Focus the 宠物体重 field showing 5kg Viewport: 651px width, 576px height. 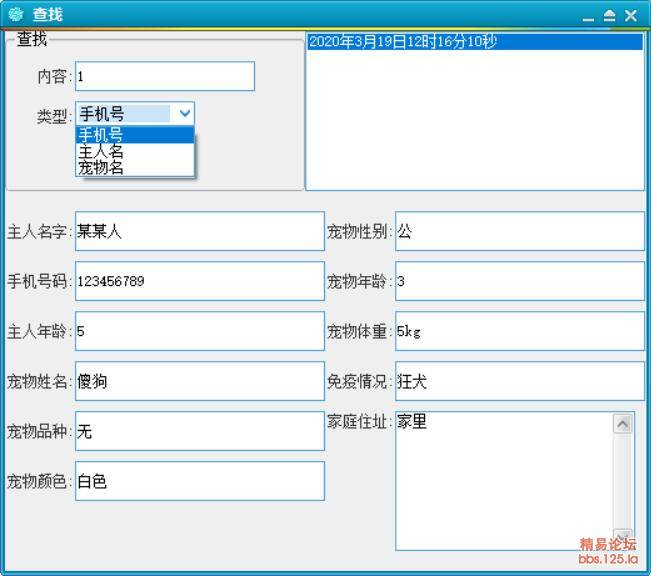(520, 331)
